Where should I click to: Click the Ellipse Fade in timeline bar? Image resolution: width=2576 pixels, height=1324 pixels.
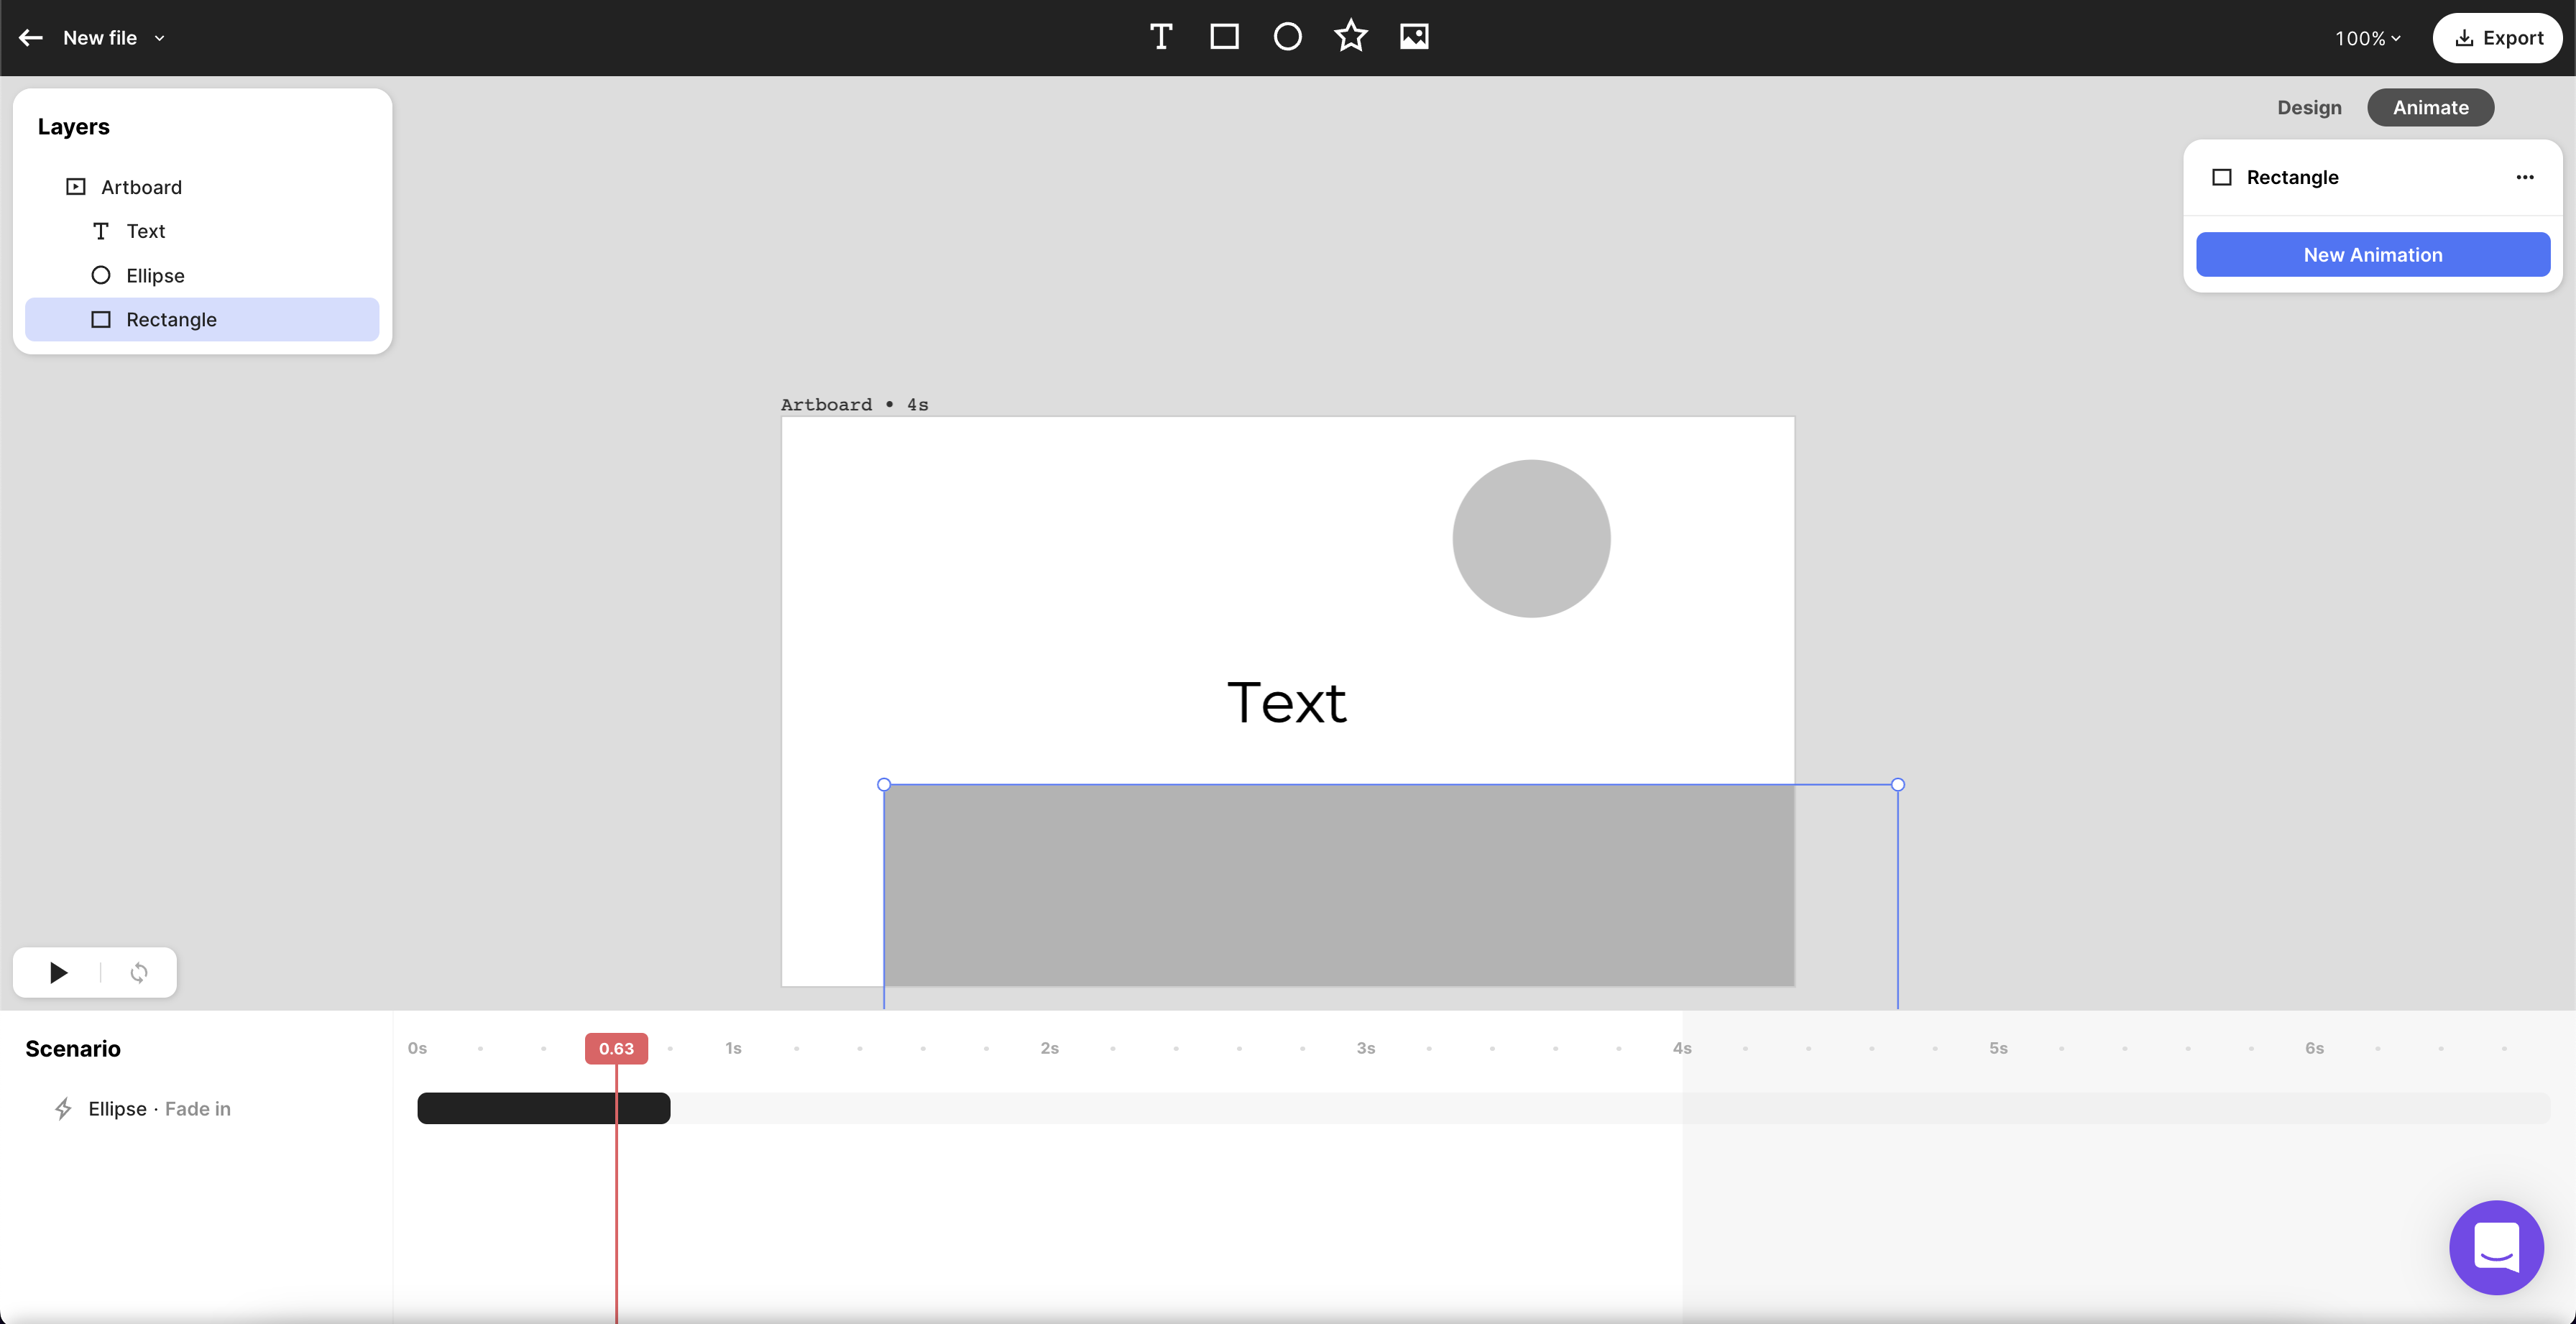520,1108
